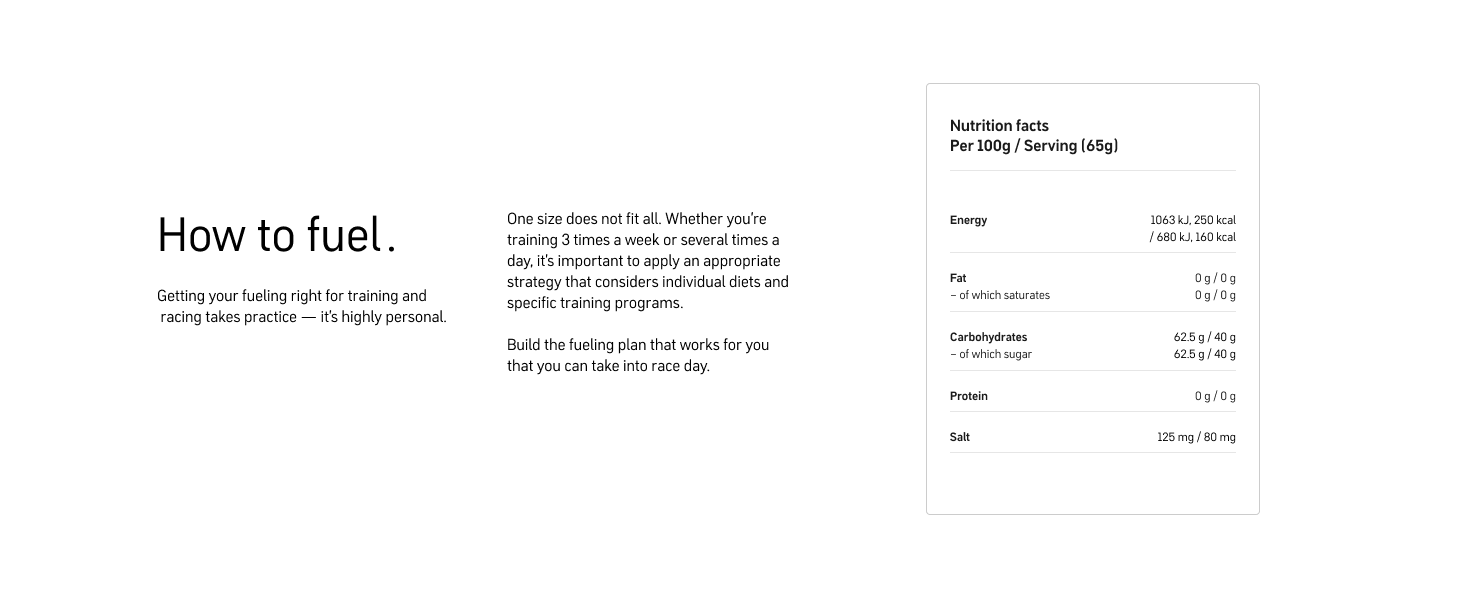Viewport: 1464px width, 600px height.
Task: Click the "Per 100g / Serving (65g)" subtitle
Action: point(1034,146)
